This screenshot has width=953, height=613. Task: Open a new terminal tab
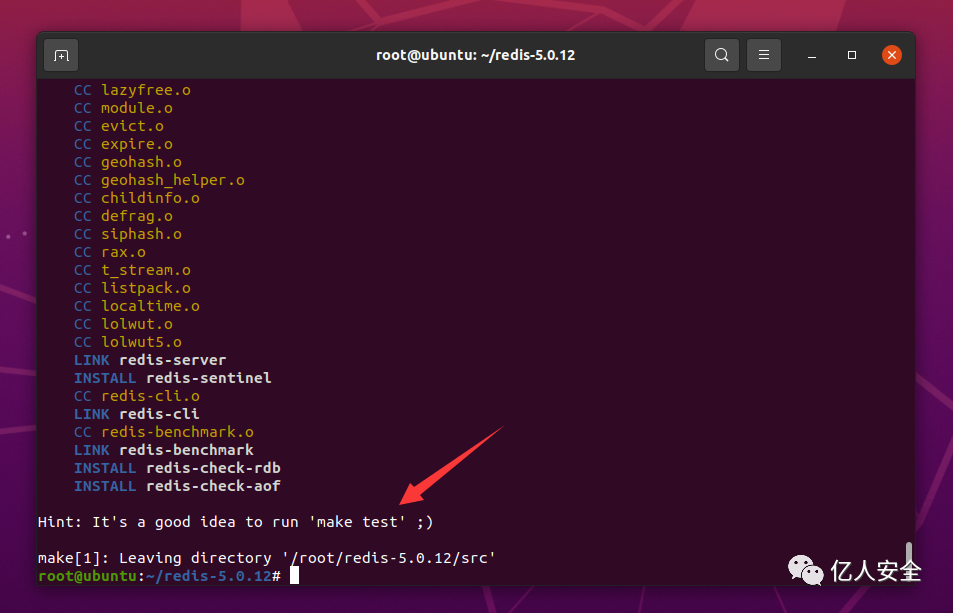(61, 55)
